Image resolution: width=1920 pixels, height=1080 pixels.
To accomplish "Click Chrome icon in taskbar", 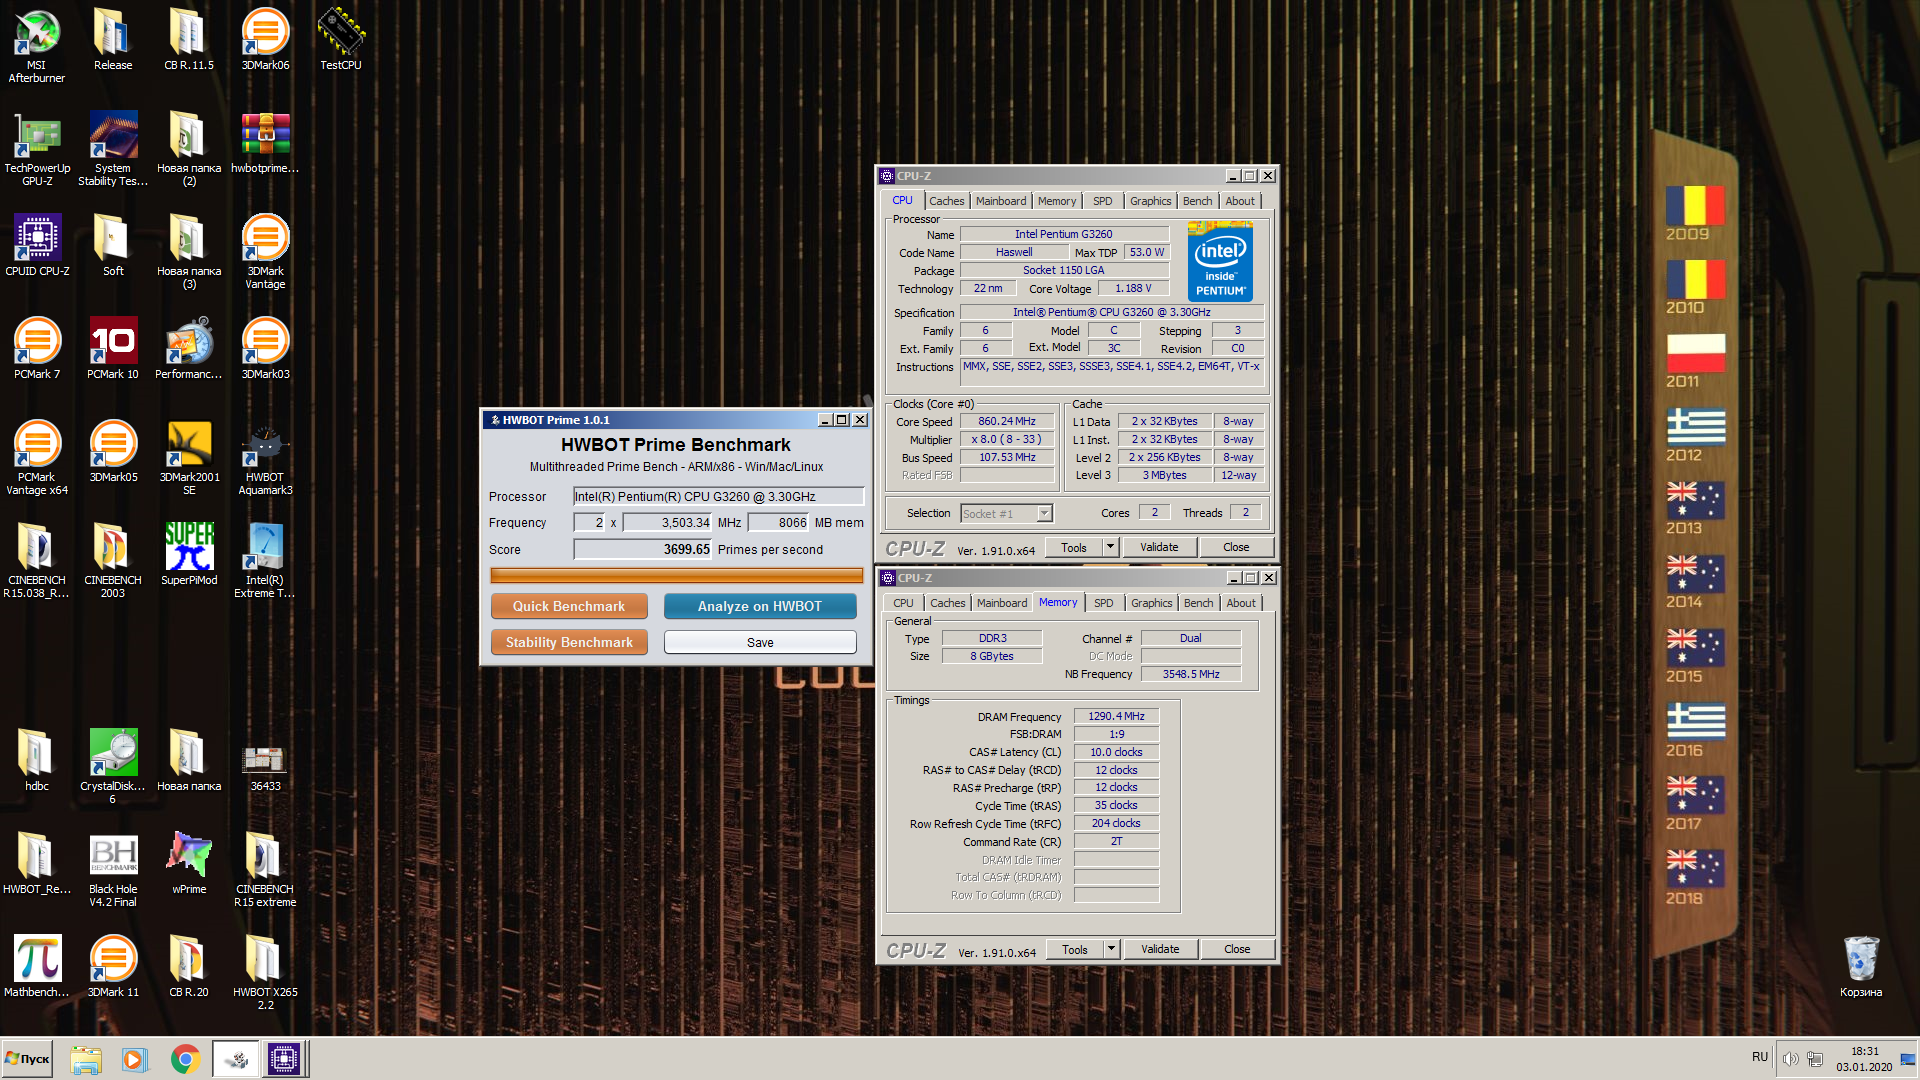I will point(185,1059).
